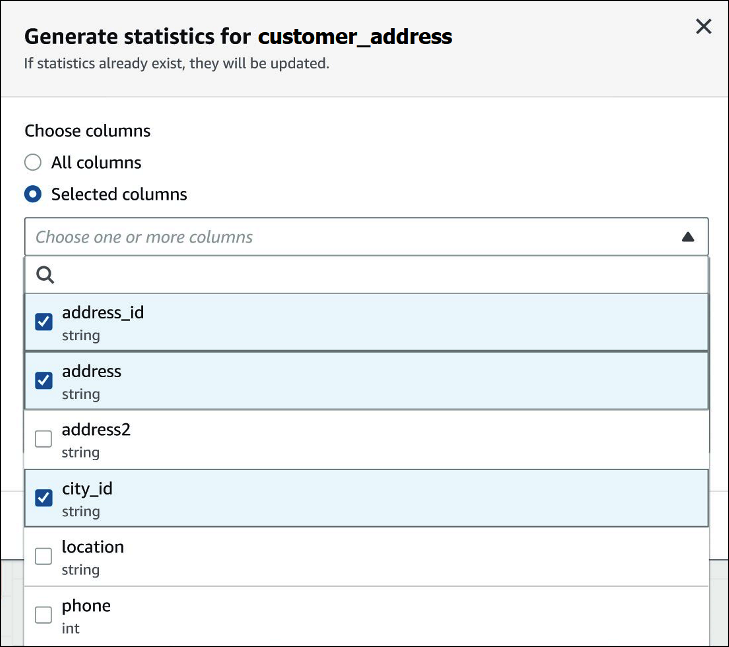Click the city_id option name
729x647 pixels.
pyautogui.click(x=87, y=488)
